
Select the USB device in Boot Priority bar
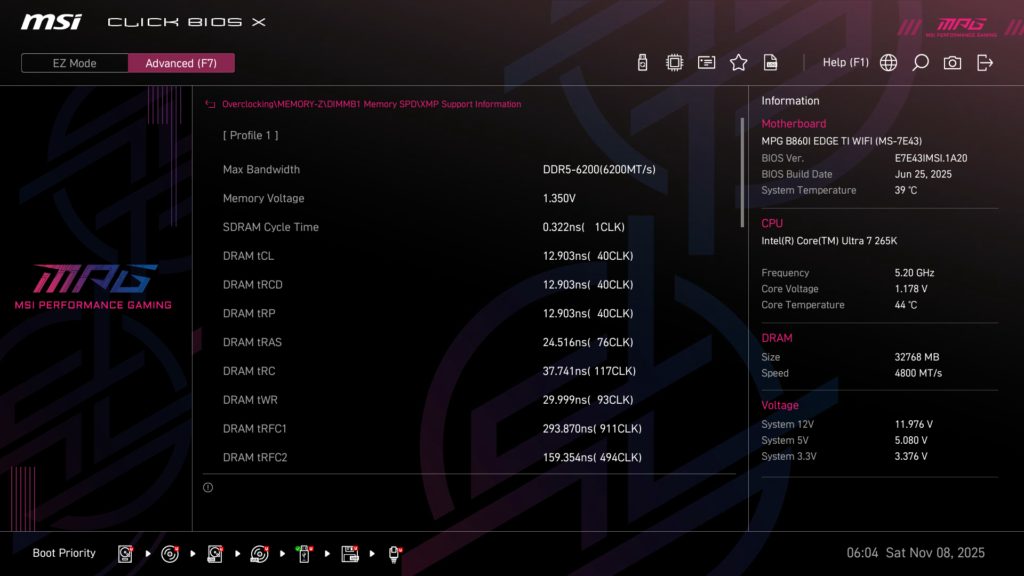pyautogui.click(x=305, y=553)
